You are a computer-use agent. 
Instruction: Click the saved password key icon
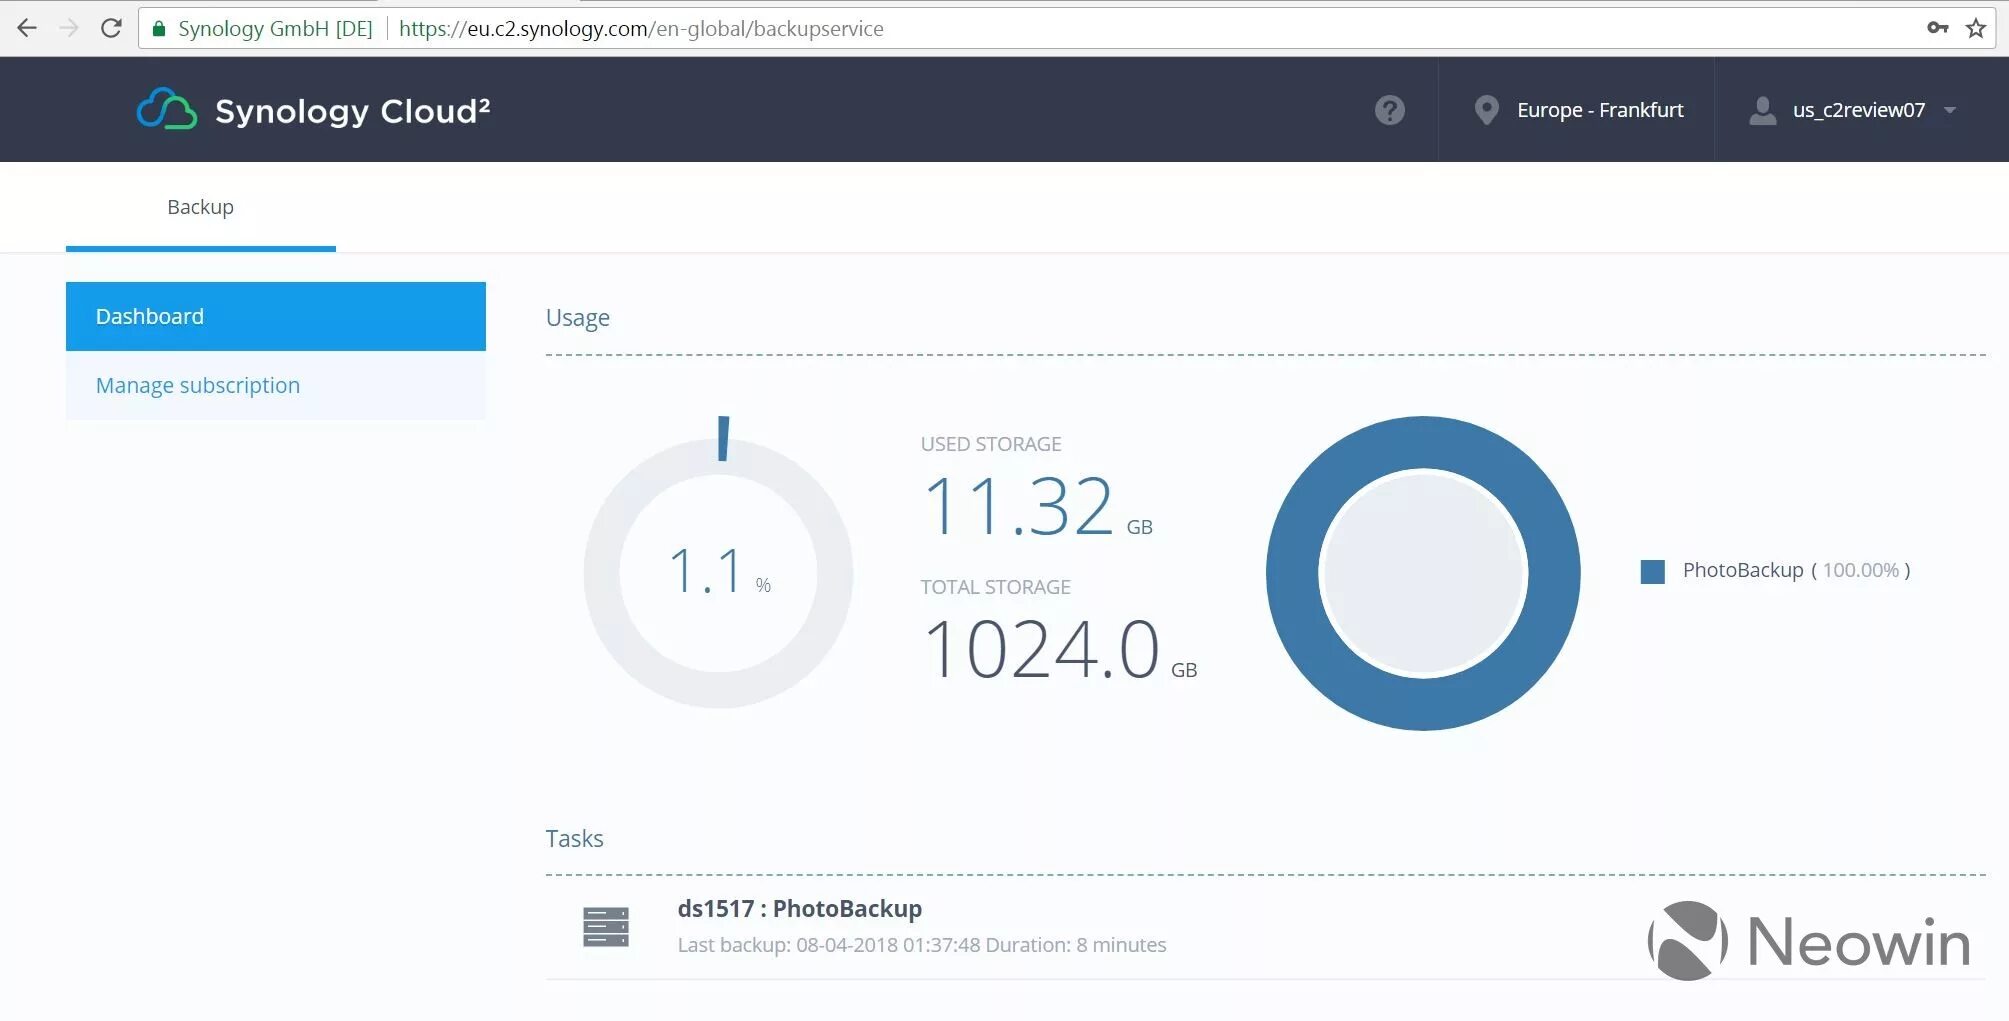[1938, 28]
